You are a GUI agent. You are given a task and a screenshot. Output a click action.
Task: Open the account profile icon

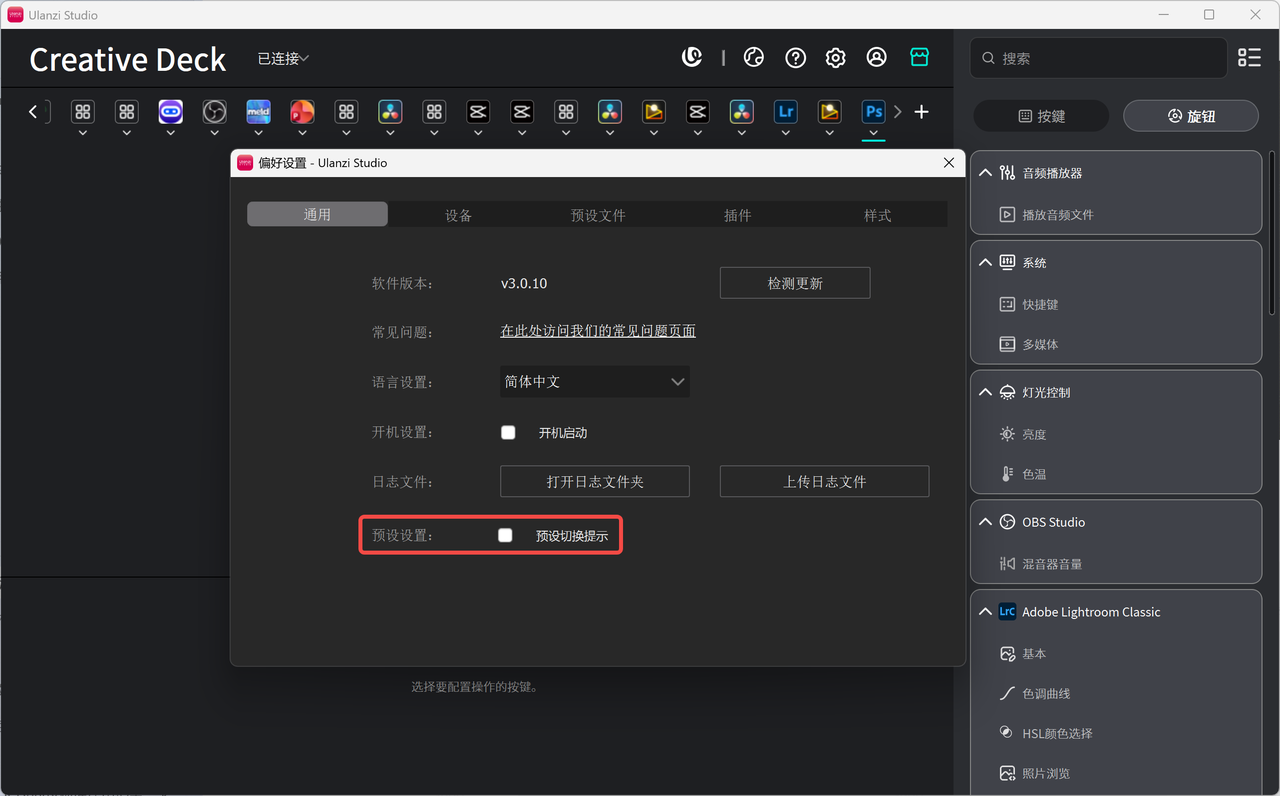[x=877, y=57]
